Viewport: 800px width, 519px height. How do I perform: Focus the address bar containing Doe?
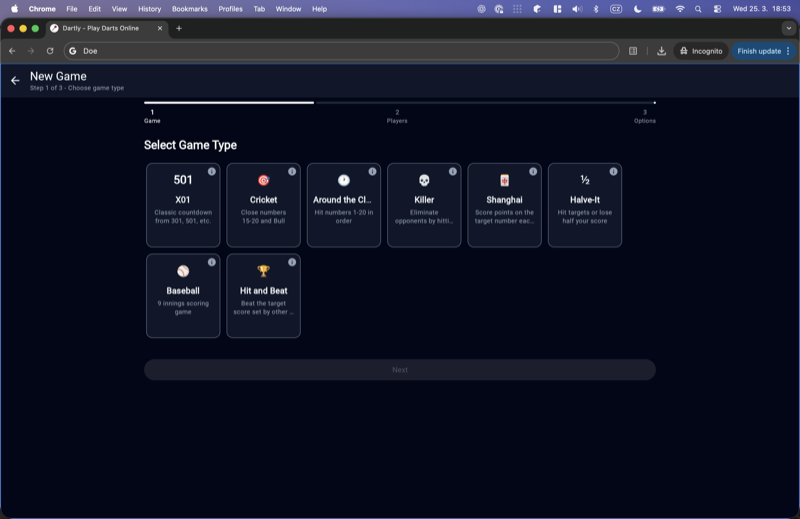coord(341,51)
